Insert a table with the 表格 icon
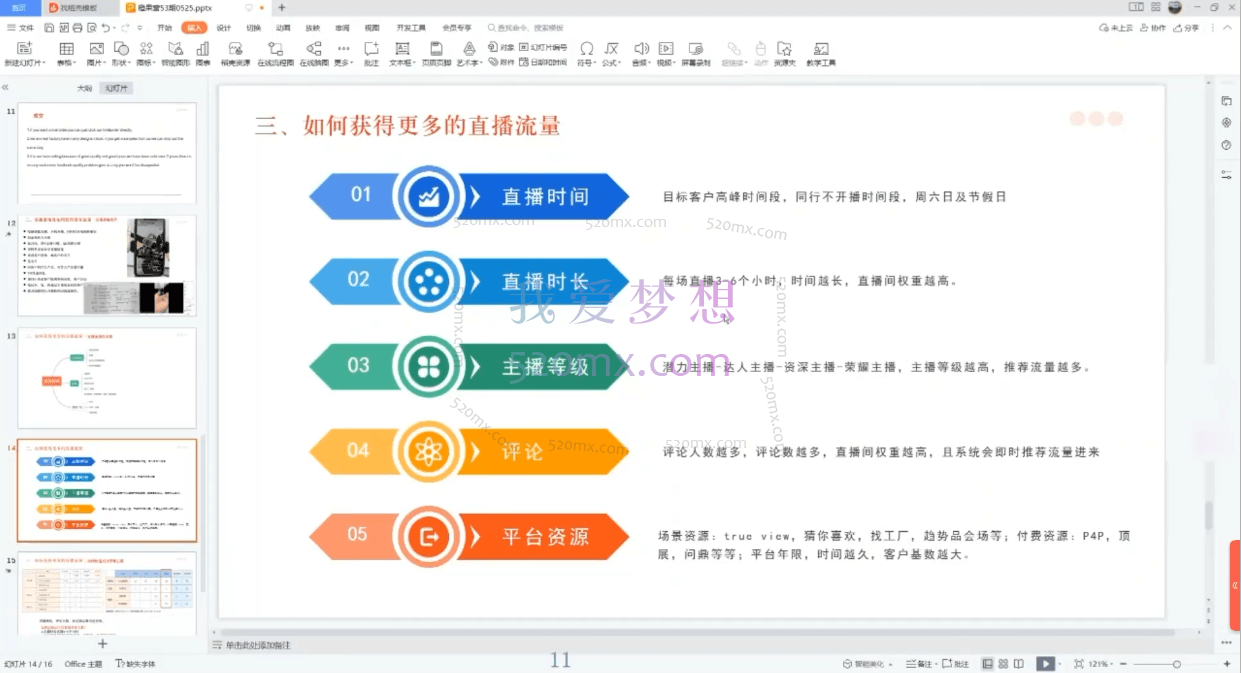The height and width of the screenshot is (673, 1241). (66, 49)
